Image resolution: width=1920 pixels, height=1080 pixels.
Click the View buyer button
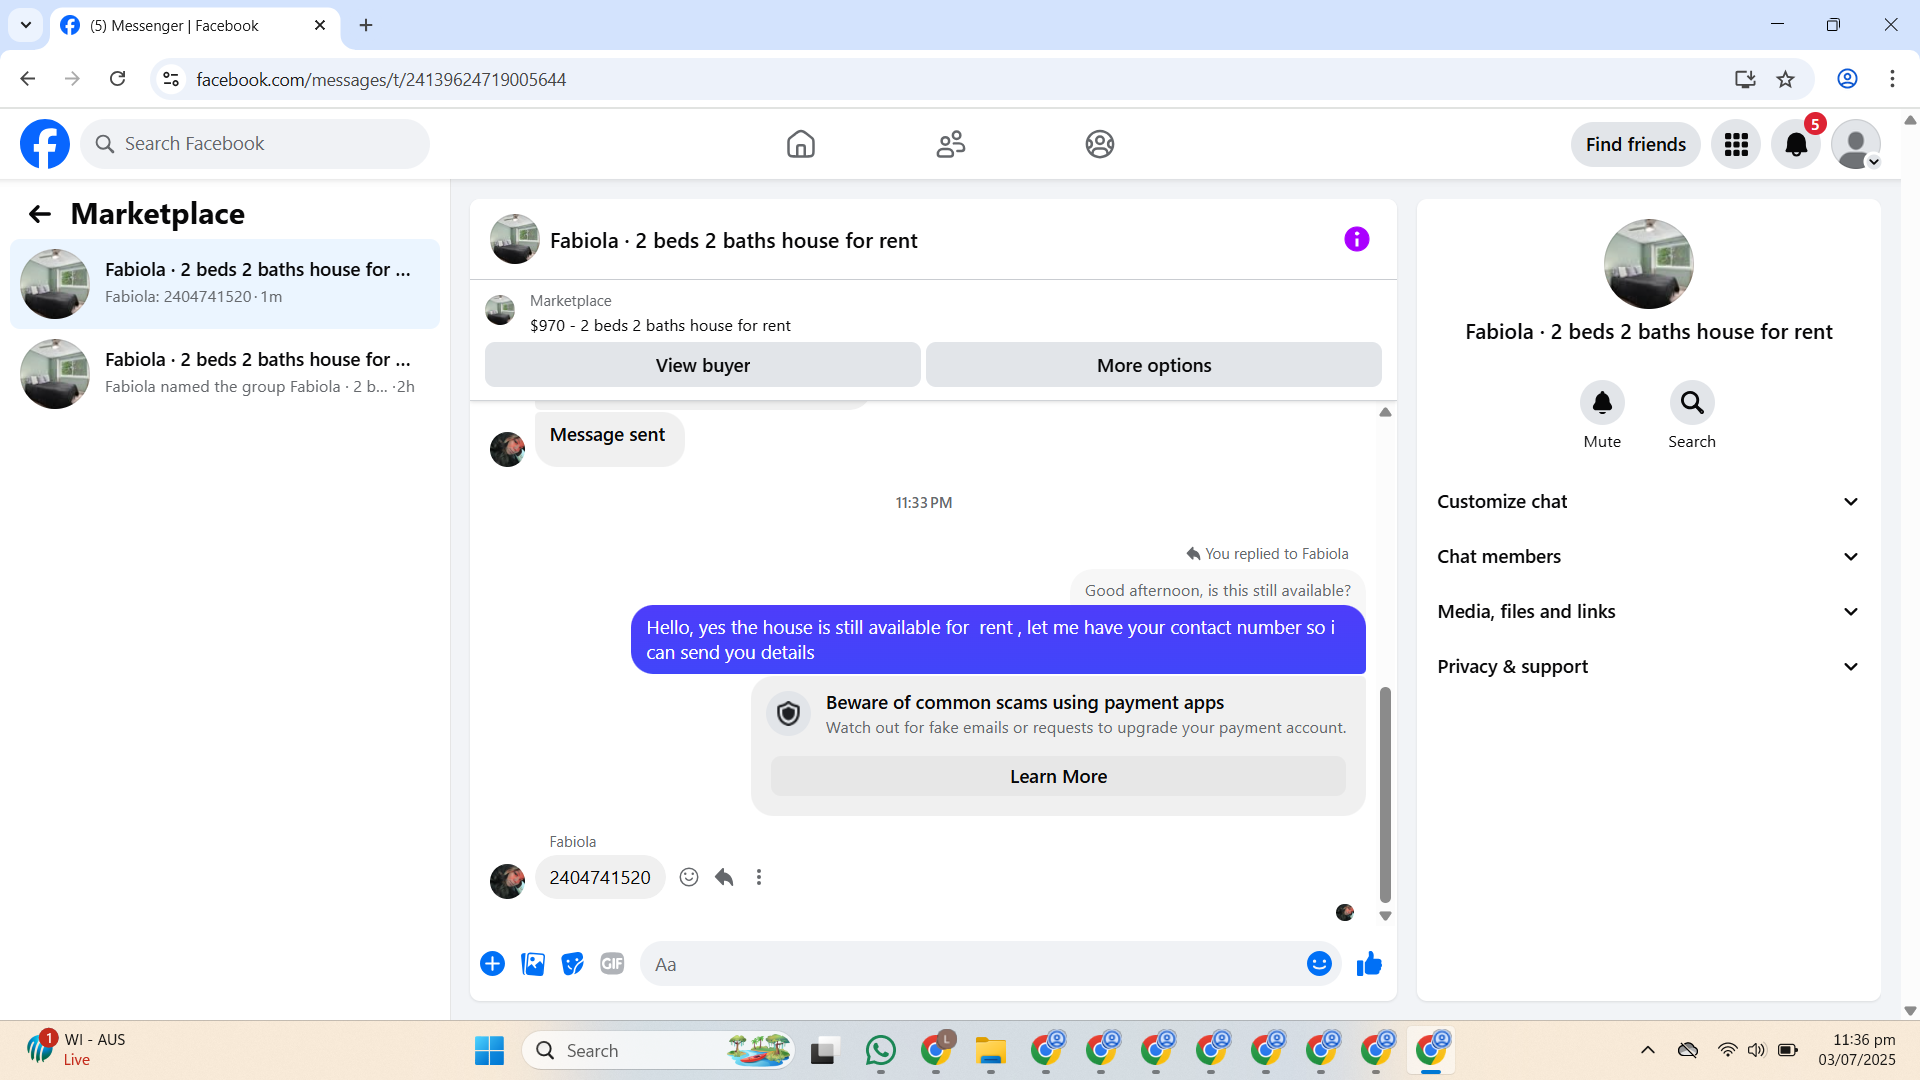[702, 366]
